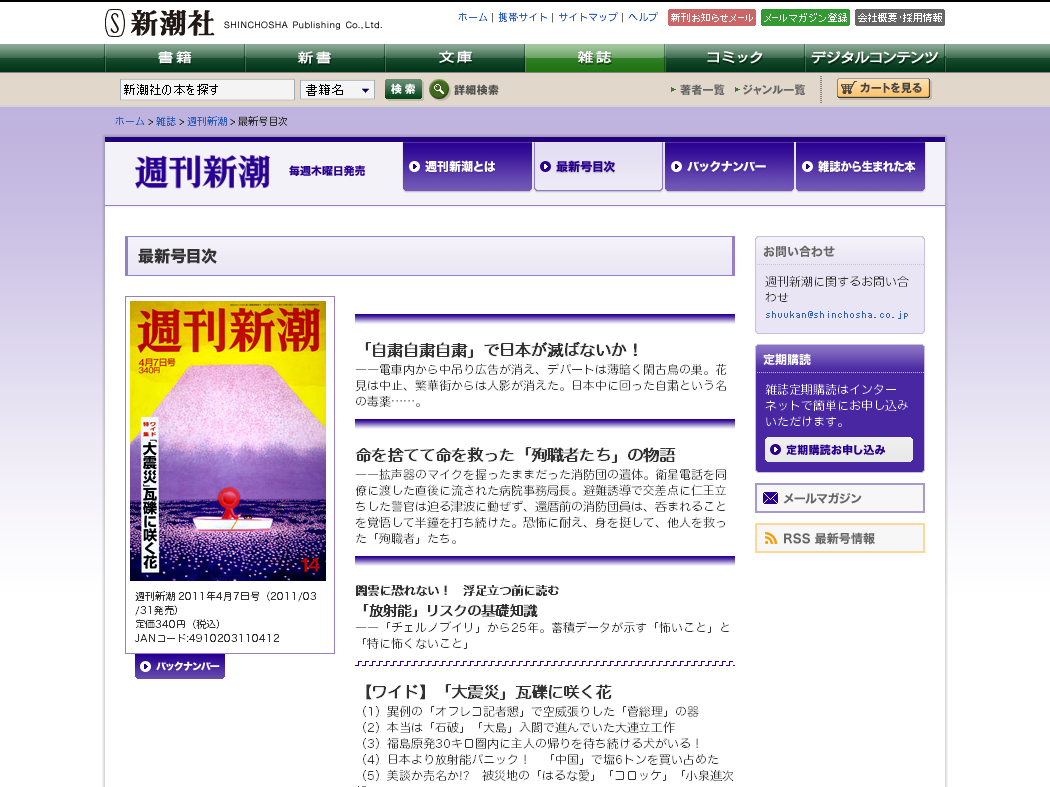Click the 週刊新潮 title logo

(x=202, y=172)
